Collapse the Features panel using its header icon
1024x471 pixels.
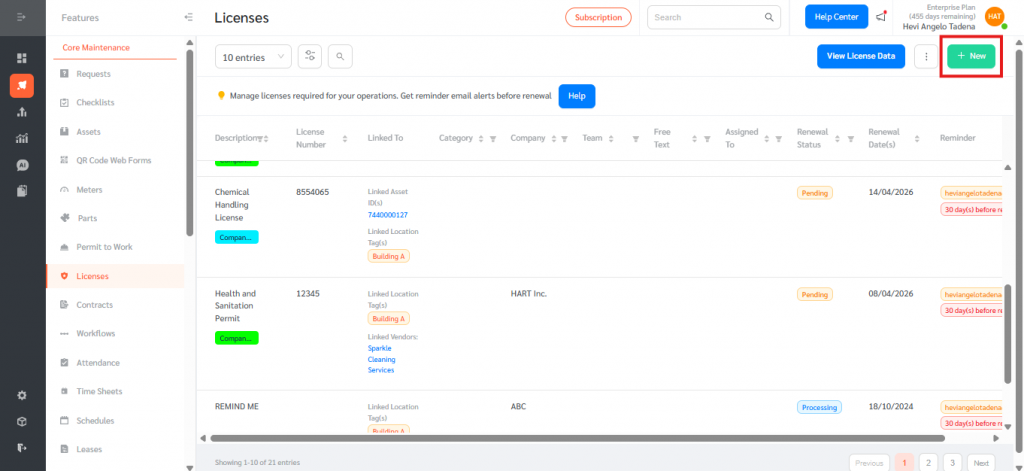coord(189,17)
